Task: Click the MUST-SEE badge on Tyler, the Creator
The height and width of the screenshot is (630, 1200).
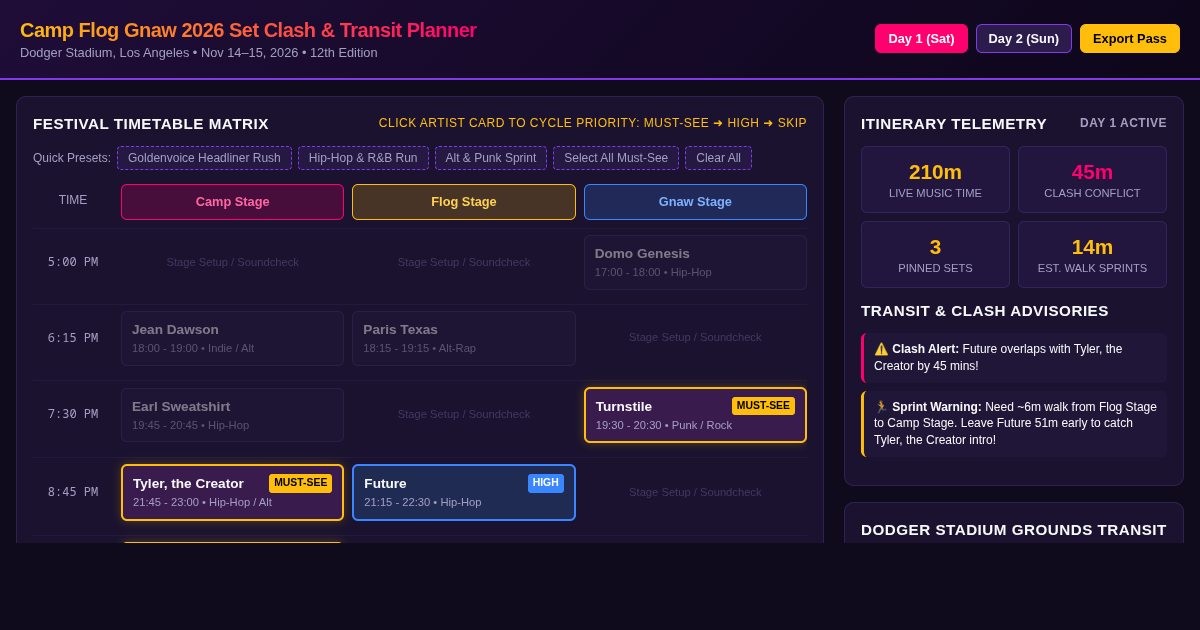Action: [300, 483]
